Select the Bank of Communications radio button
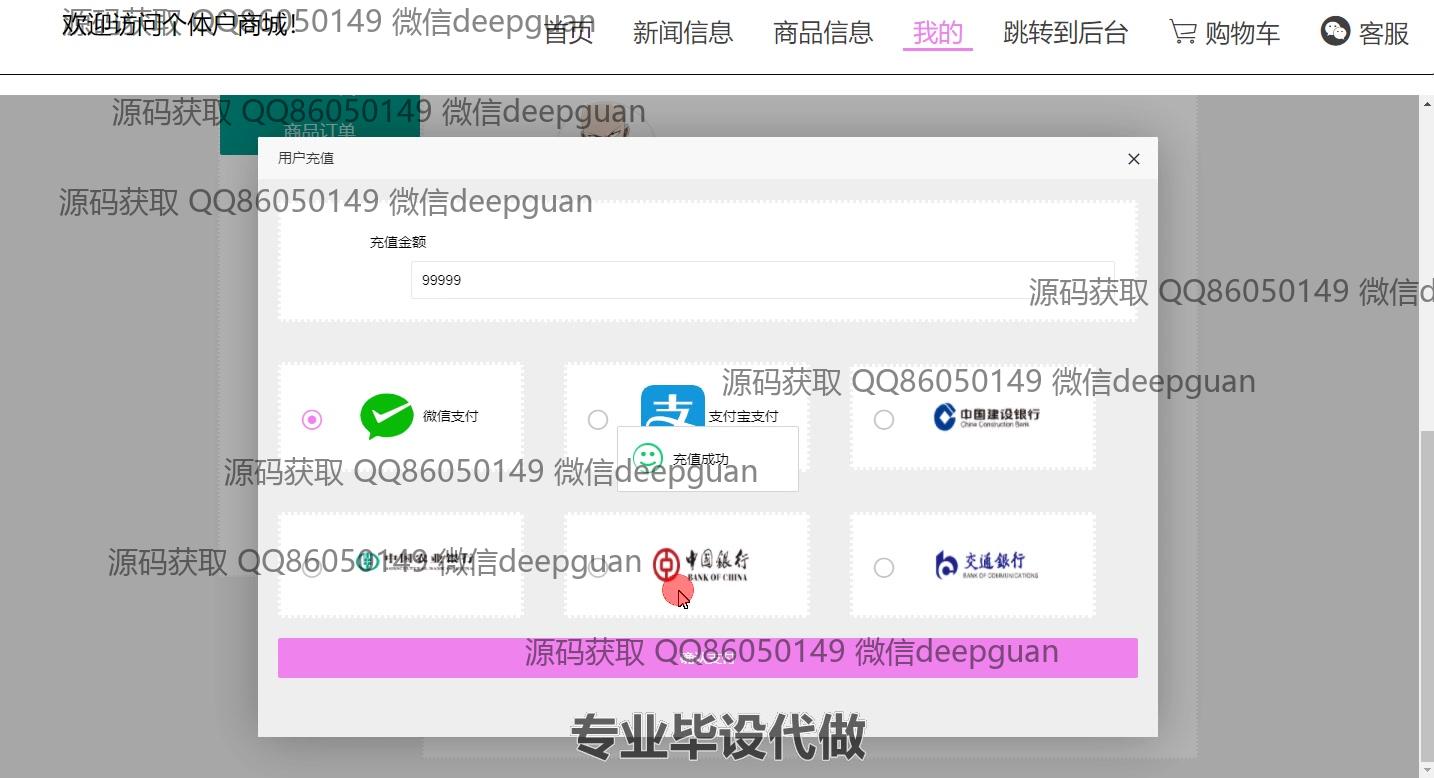The height and width of the screenshot is (778, 1434). point(884,568)
